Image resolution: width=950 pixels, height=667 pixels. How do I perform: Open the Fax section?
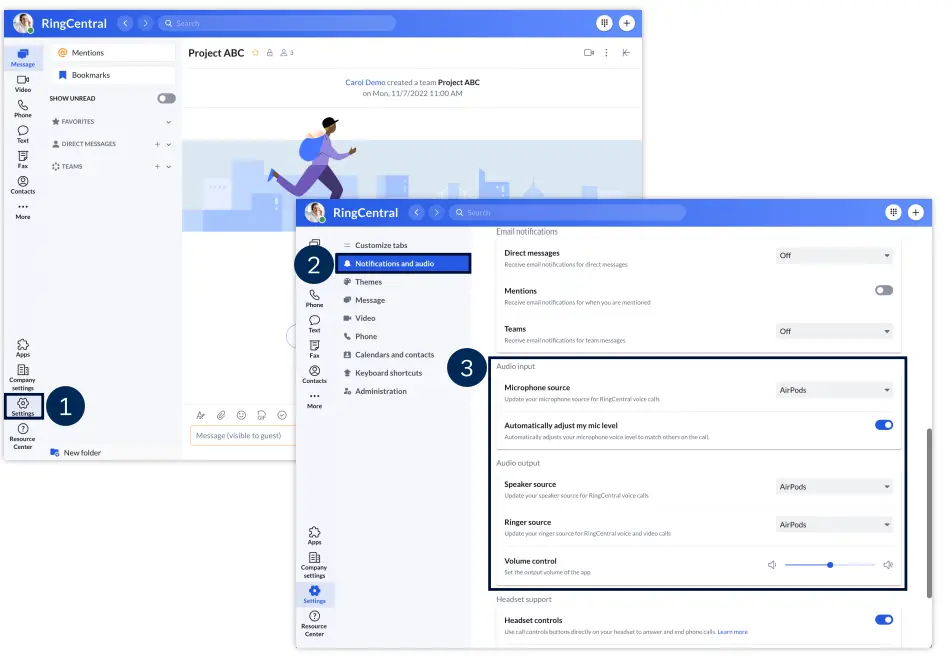click(x=22, y=160)
